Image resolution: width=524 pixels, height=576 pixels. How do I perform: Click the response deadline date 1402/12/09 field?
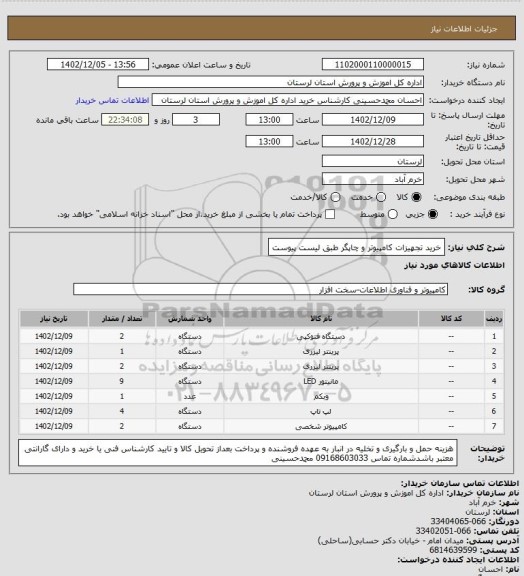point(373,120)
